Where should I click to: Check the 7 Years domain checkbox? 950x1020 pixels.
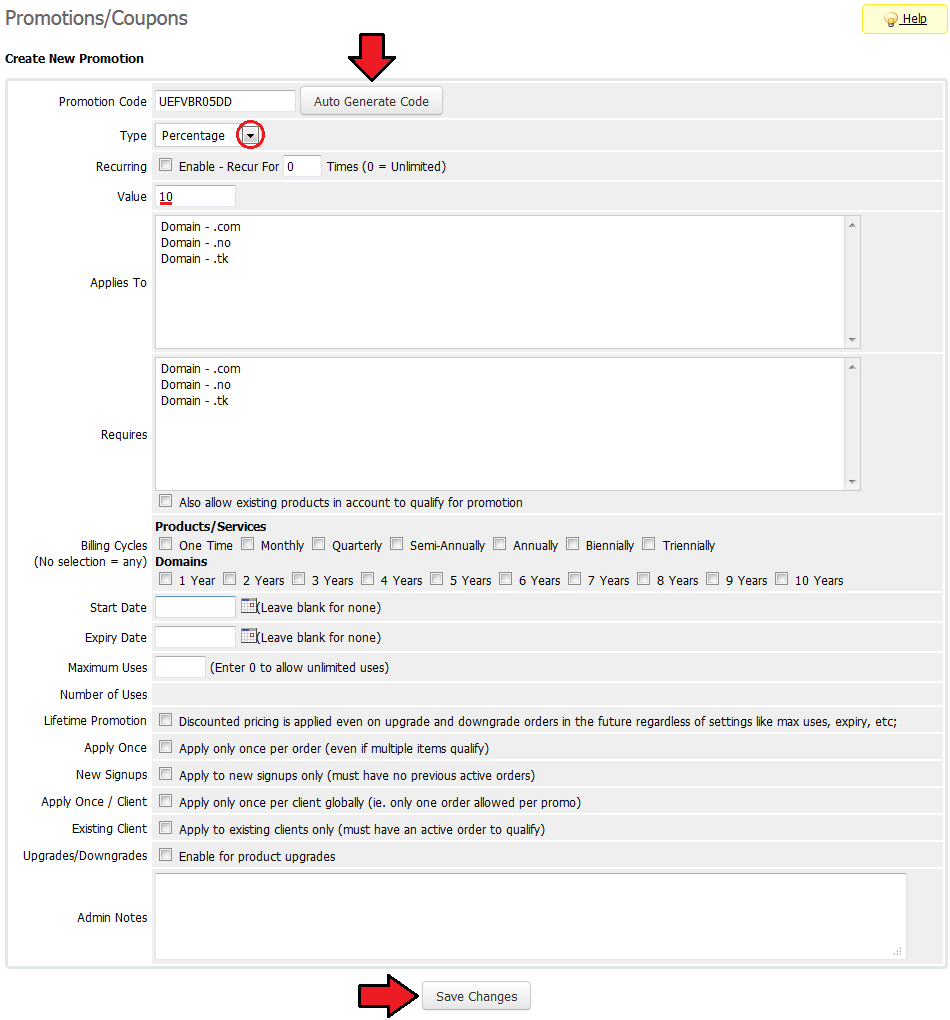click(575, 579)
